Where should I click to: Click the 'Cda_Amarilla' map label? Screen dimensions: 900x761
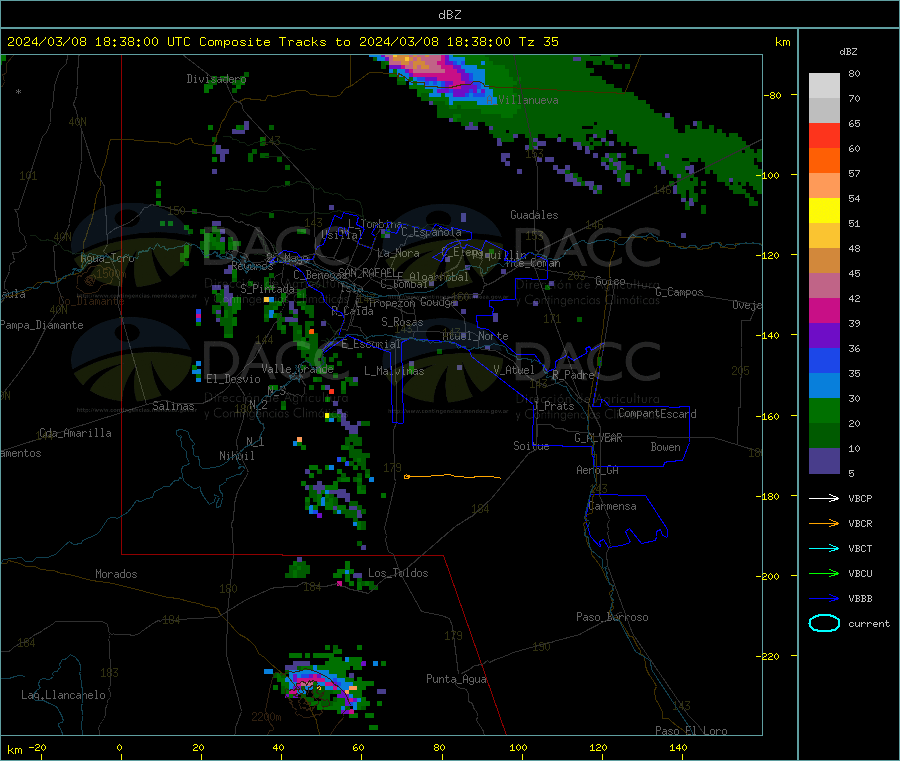[75, 433]
